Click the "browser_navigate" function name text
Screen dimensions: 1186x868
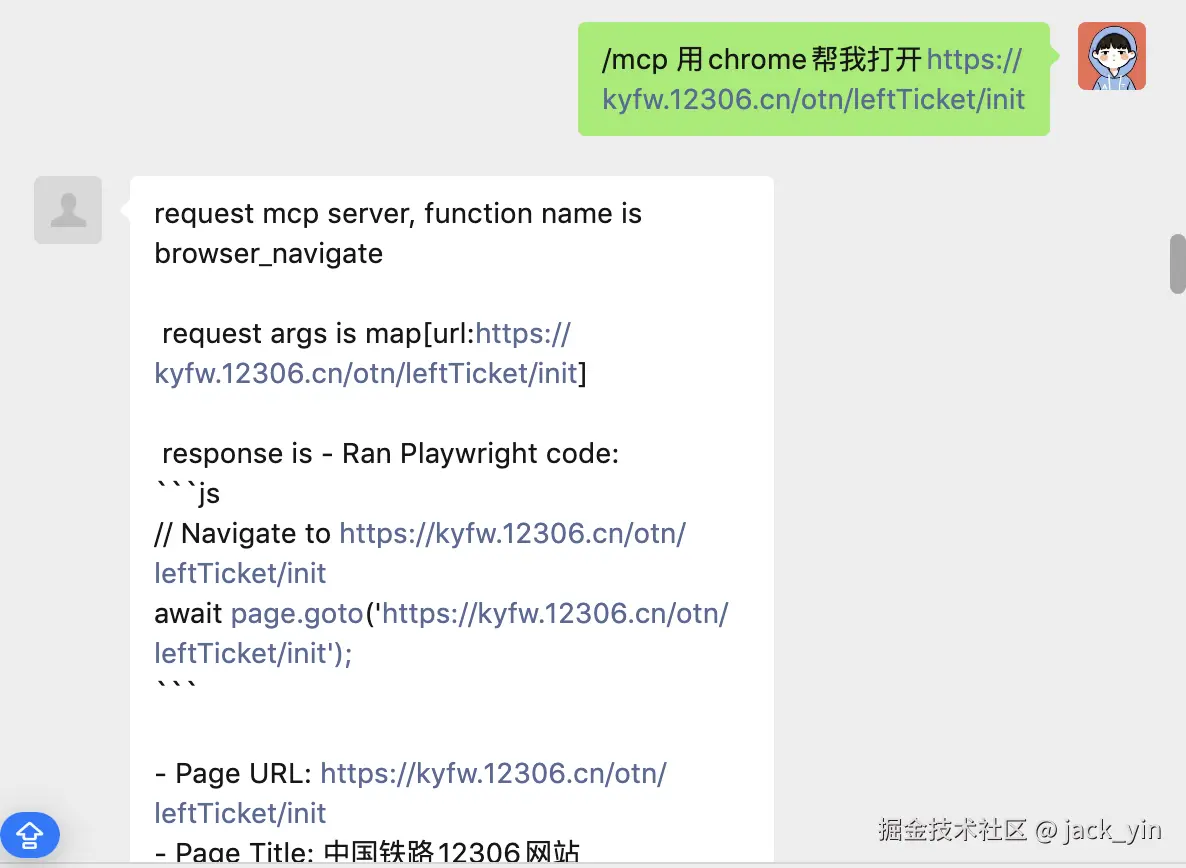tap(268, 253)
